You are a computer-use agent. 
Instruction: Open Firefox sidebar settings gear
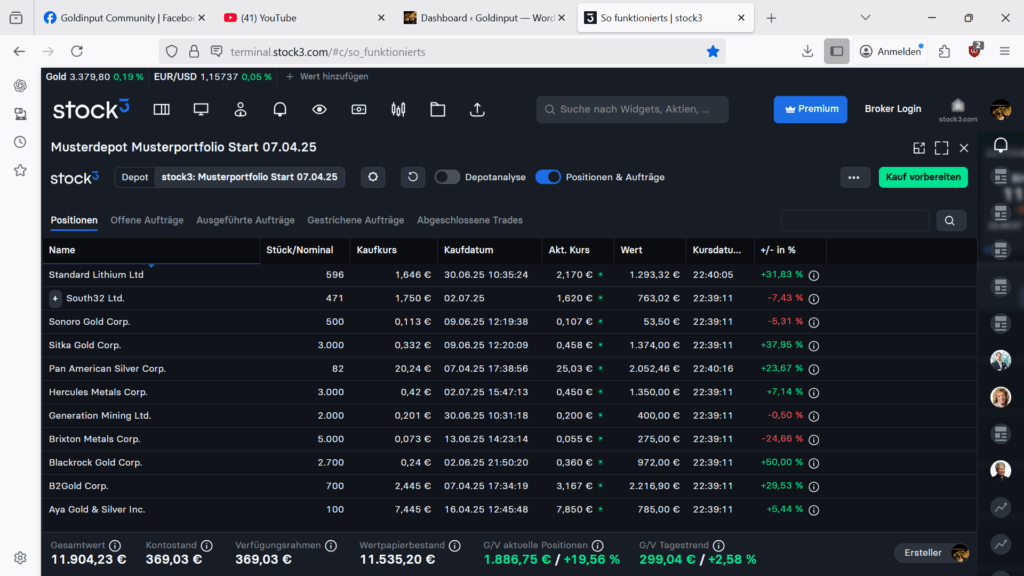(x=20, y=558)
